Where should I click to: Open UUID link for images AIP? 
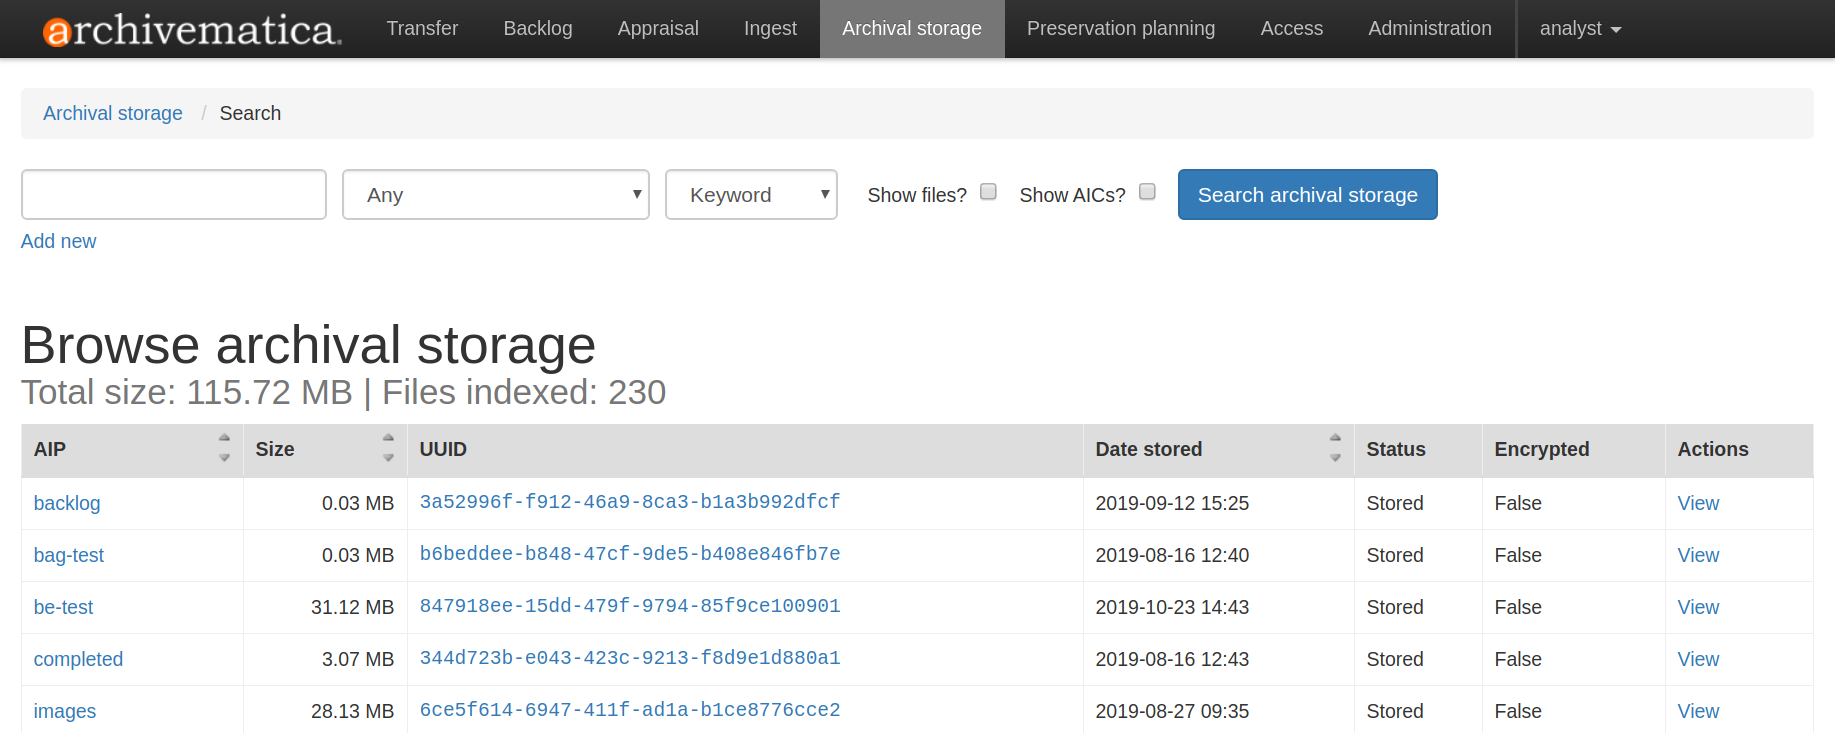coord(629,710)
